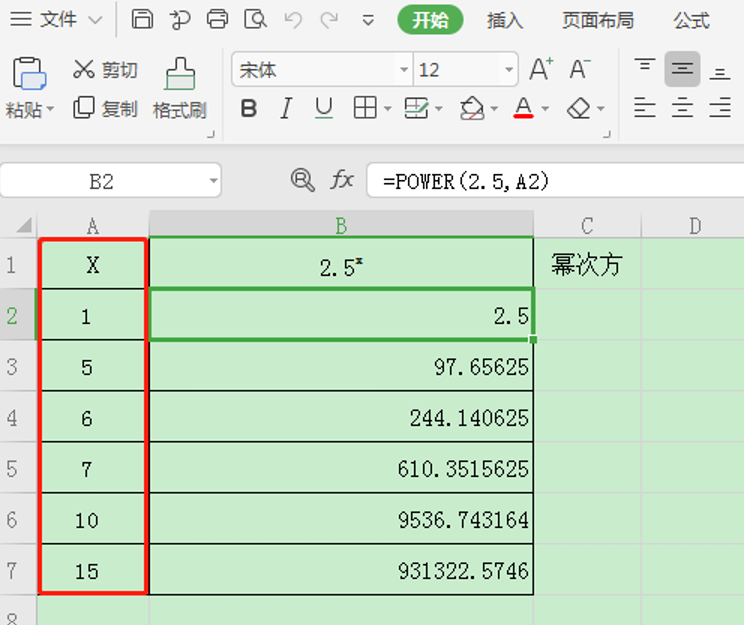Click the 粘贴 paste icon
Viewport: 744px width, 625px height.
coord(29,74)
